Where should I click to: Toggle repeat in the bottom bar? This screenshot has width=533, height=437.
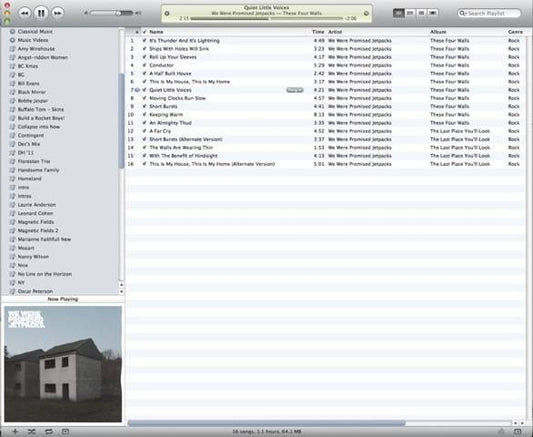click(49, 432)
